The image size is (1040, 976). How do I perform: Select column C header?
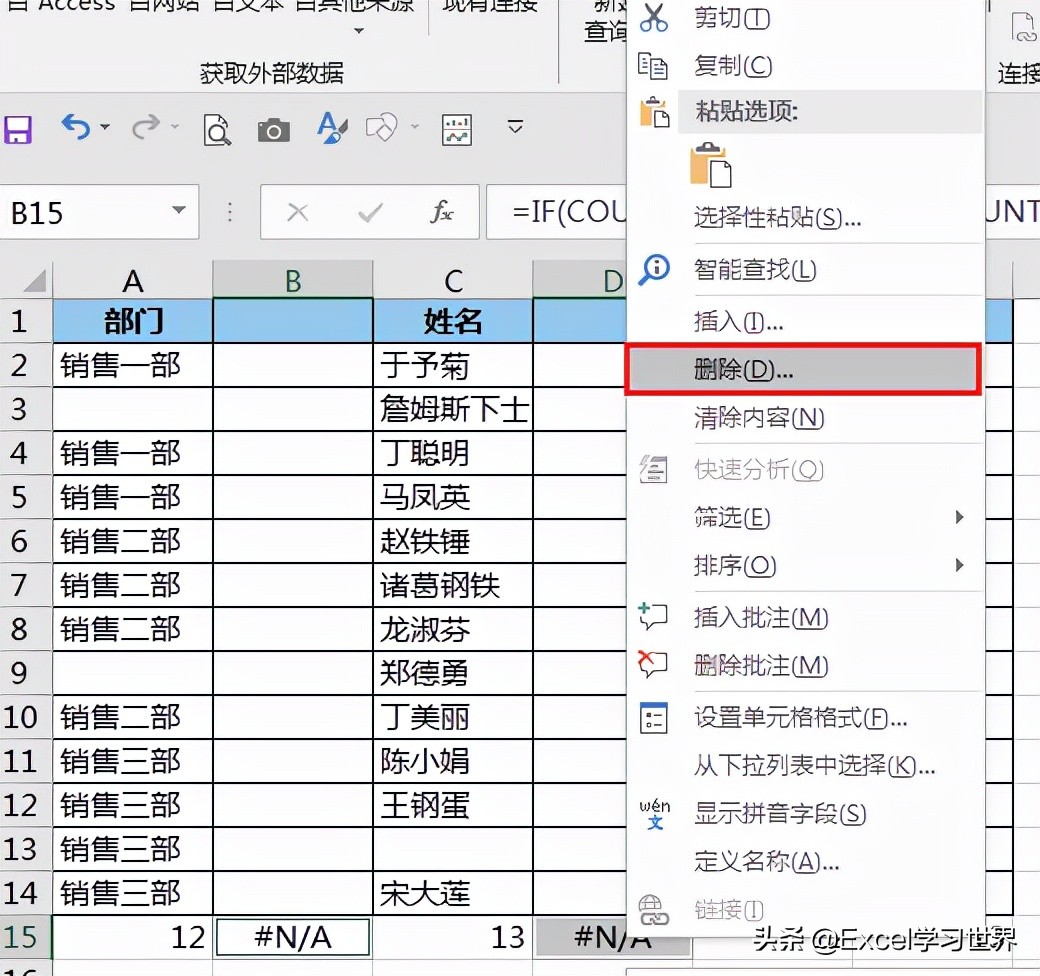(453, 281)
